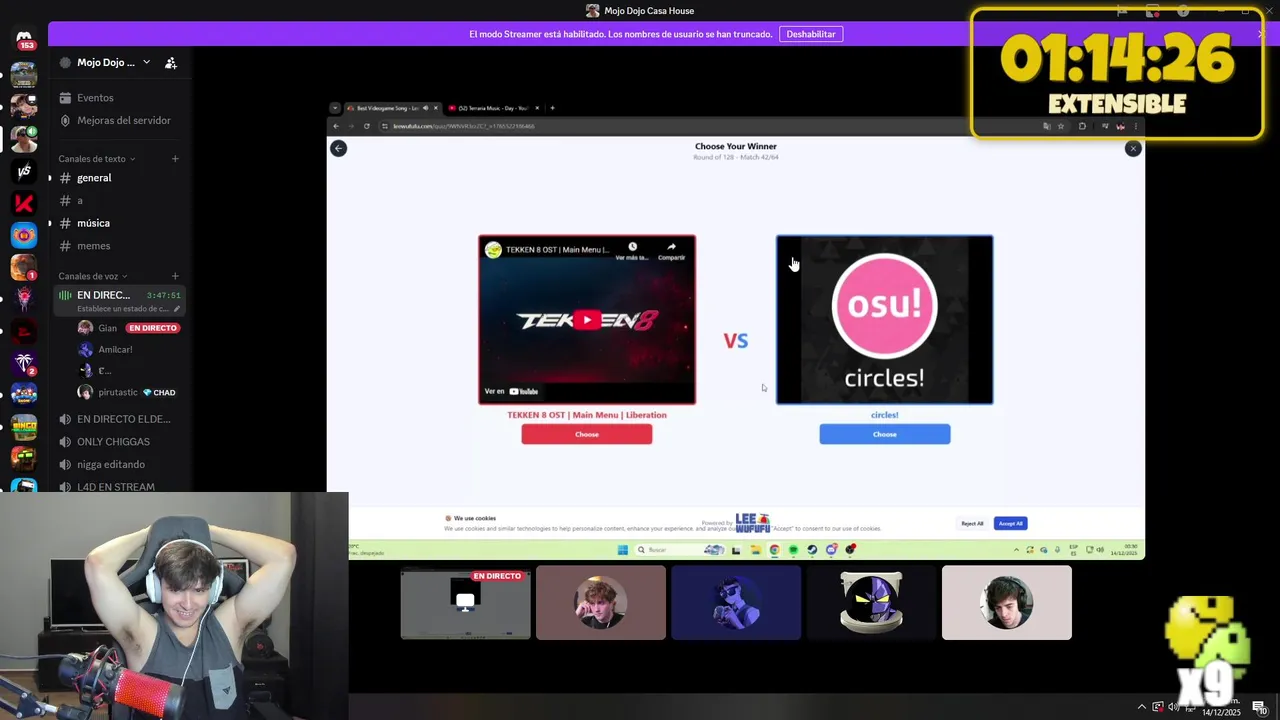This screenshot has height=720, width=1280.
Task: Click Watch later clock icon on TEKKEN video
Action: (x=632, y=250)
